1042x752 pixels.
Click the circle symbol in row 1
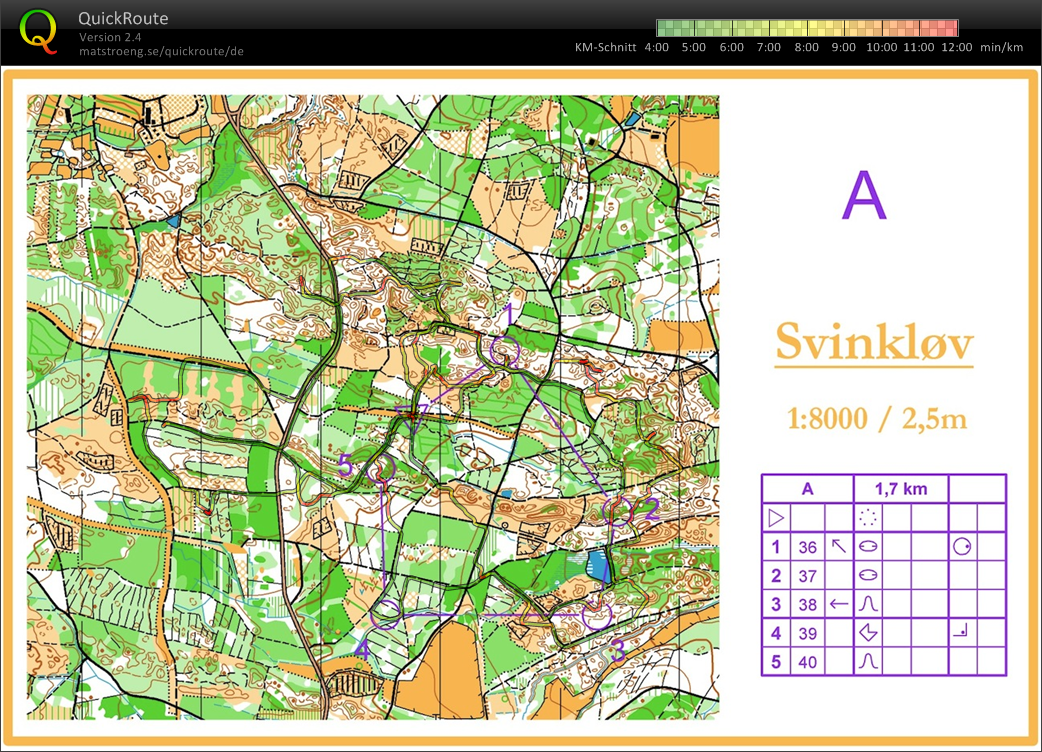pos(962,547)
